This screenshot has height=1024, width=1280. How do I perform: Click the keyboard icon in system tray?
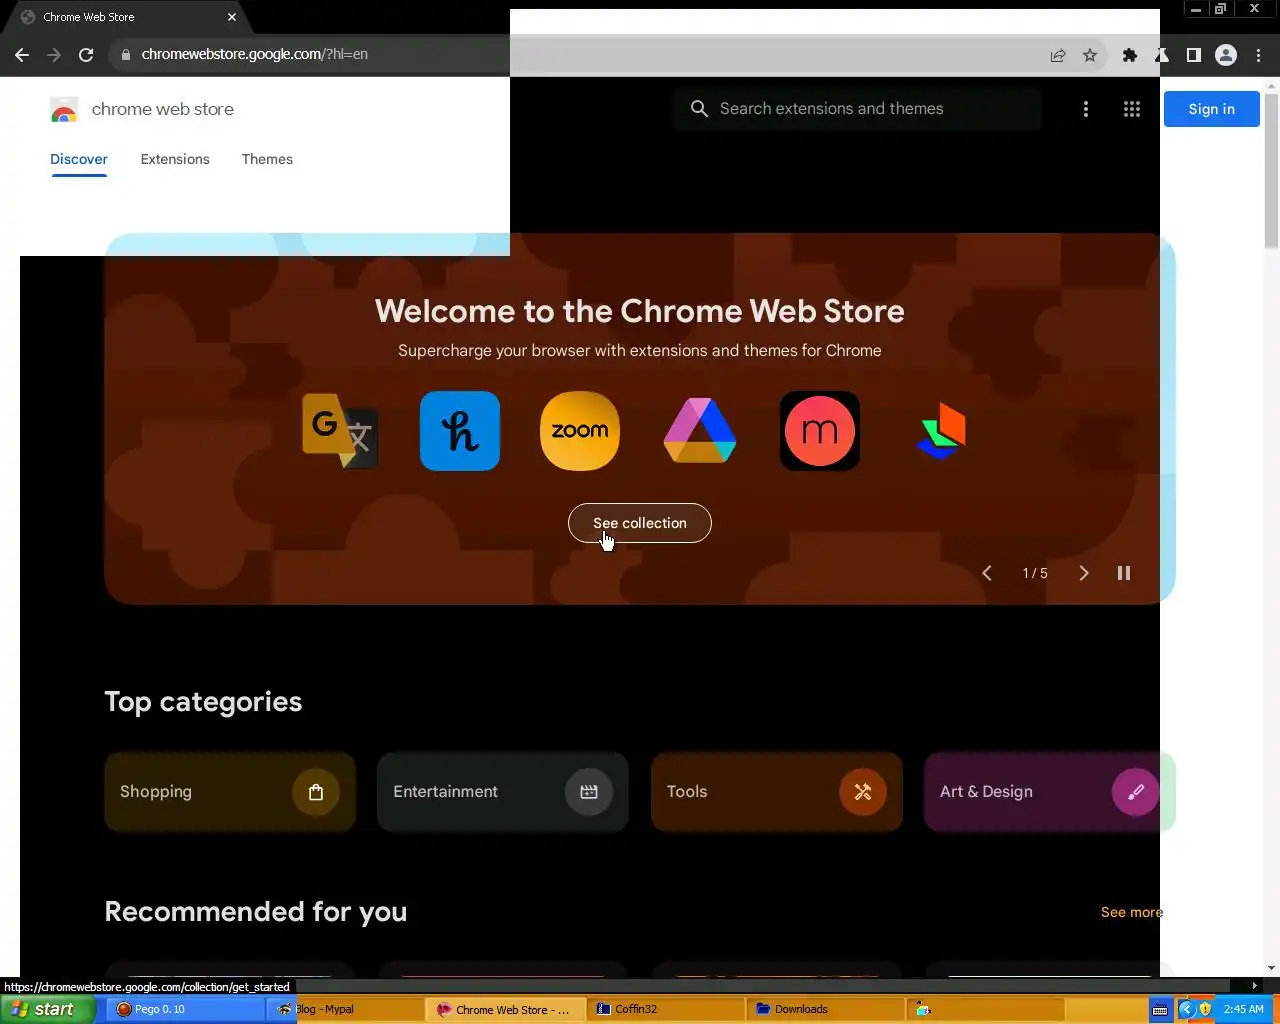[x=1160, y=1010]
